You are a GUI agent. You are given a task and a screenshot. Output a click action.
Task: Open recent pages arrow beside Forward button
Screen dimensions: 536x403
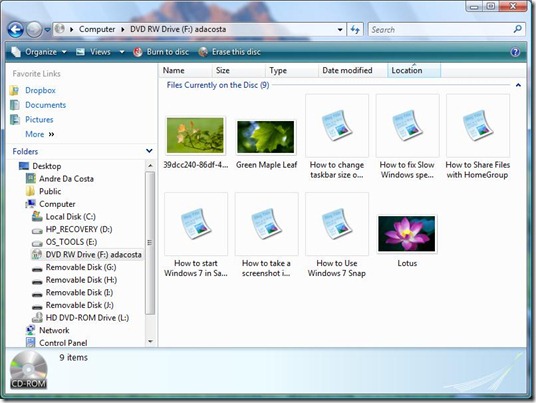(48, 30)
